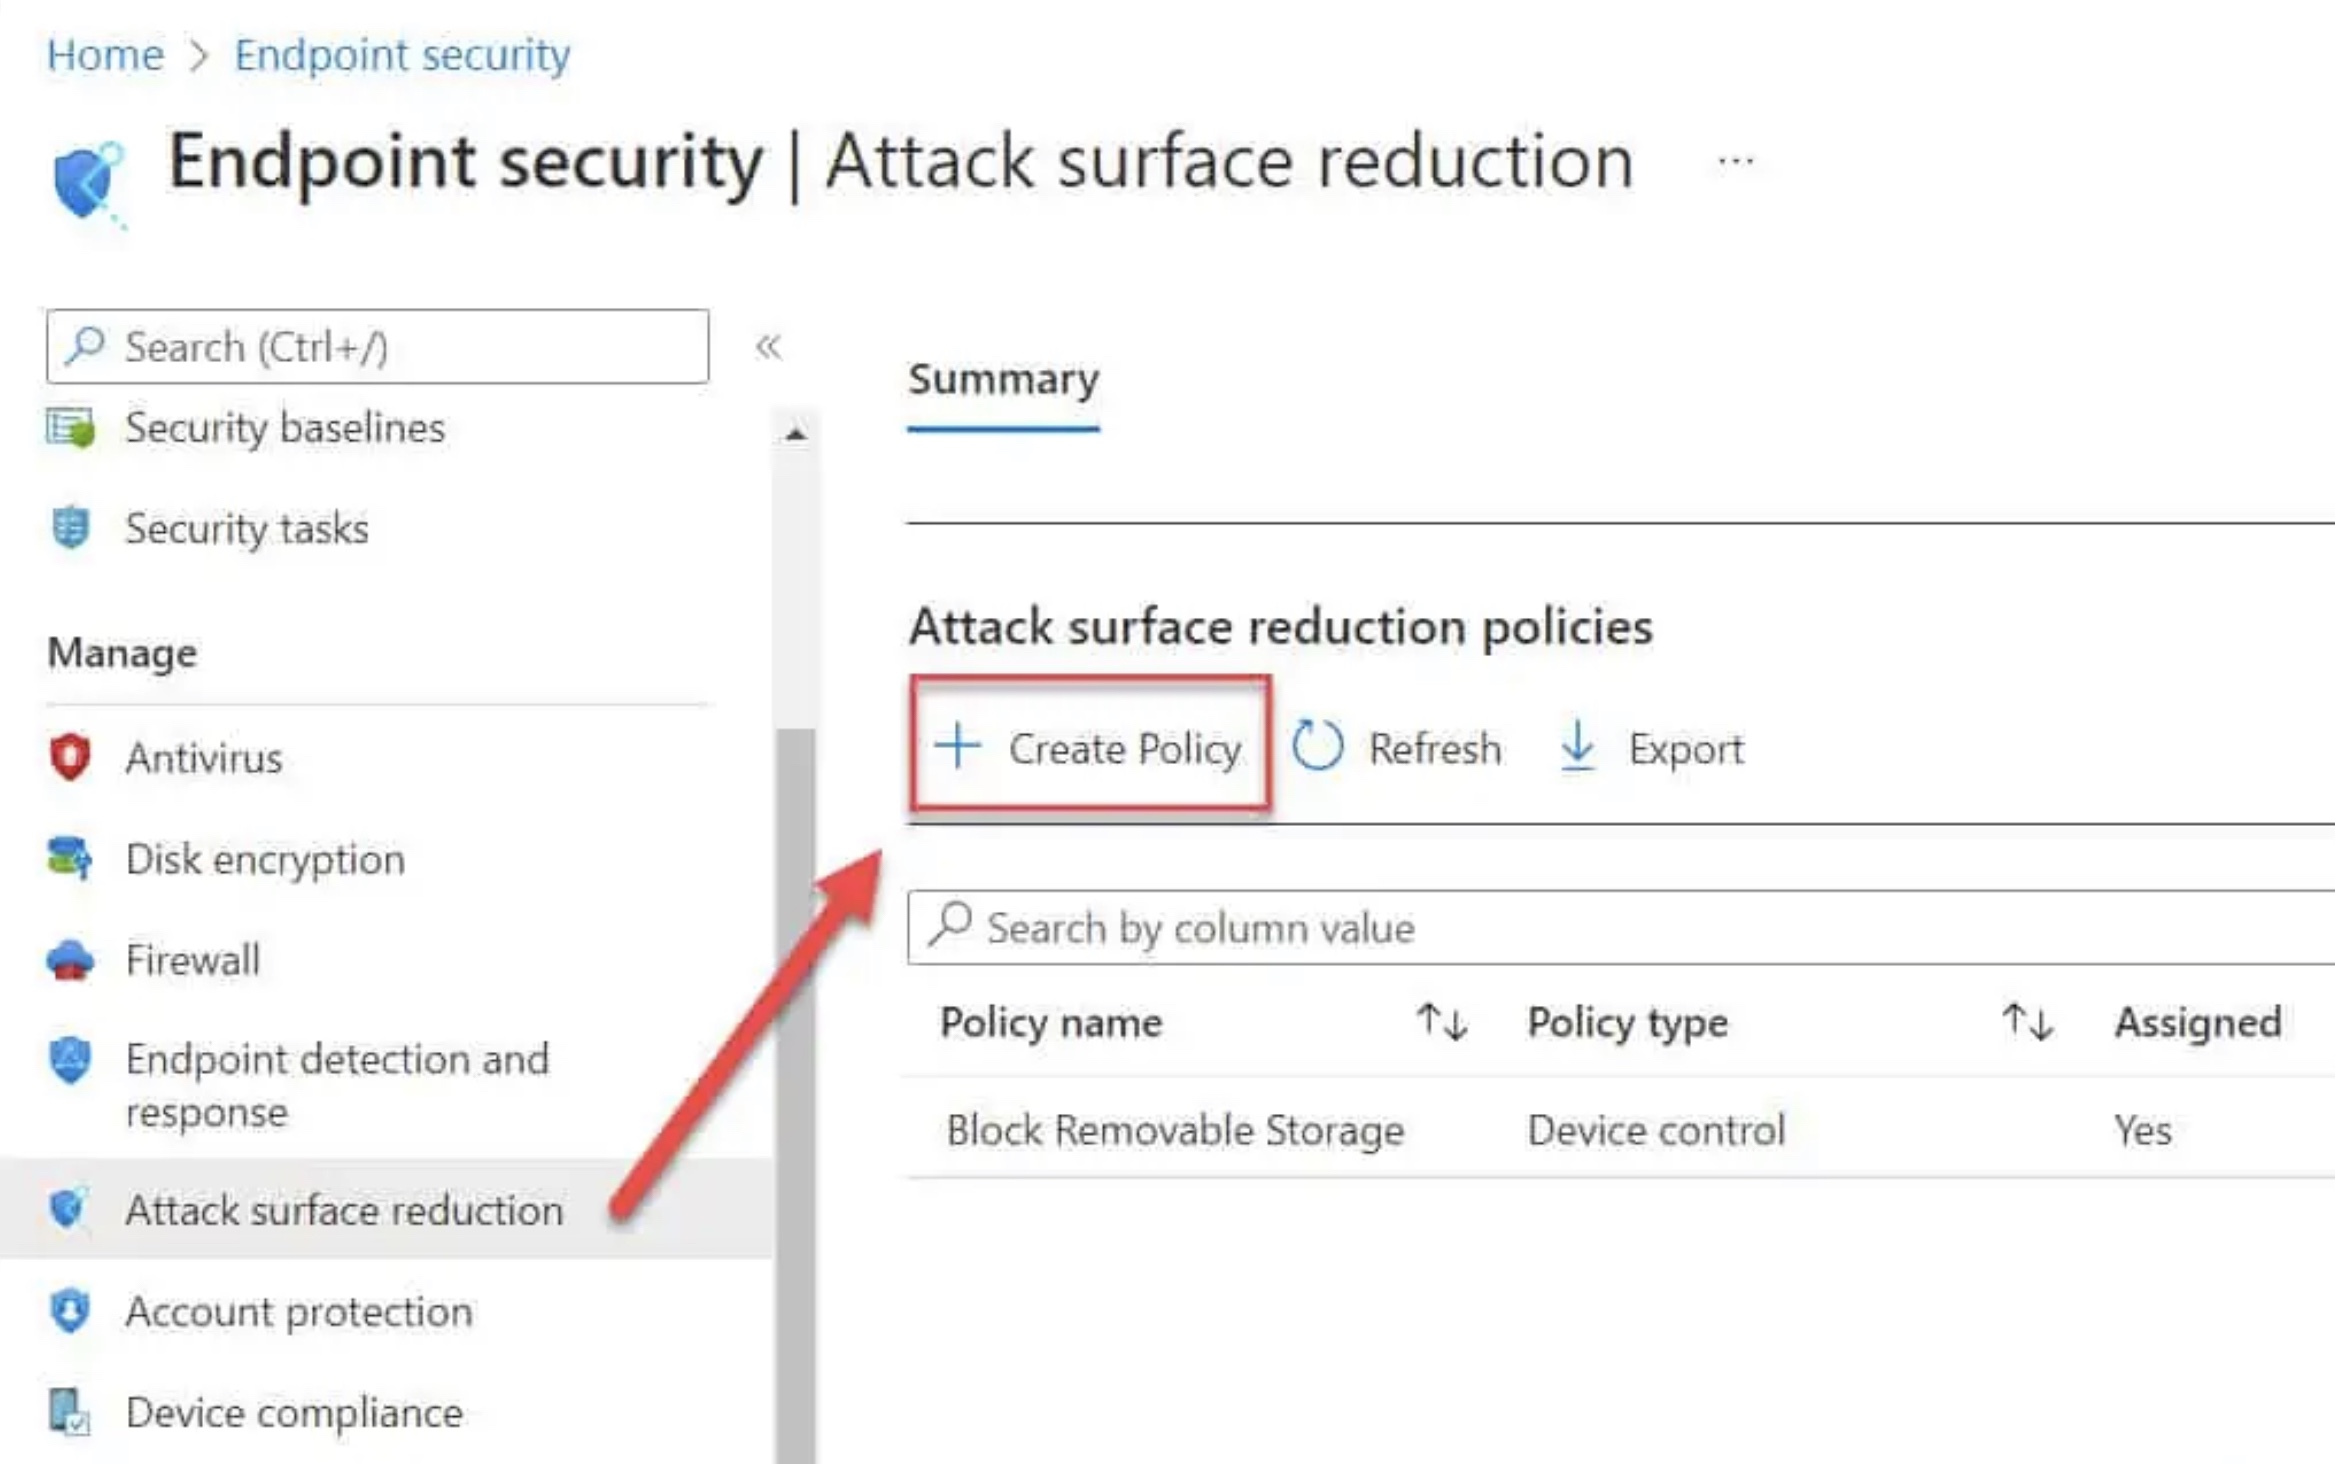Select the Summary tab

pyautogui.click(x=1003, y=380)
